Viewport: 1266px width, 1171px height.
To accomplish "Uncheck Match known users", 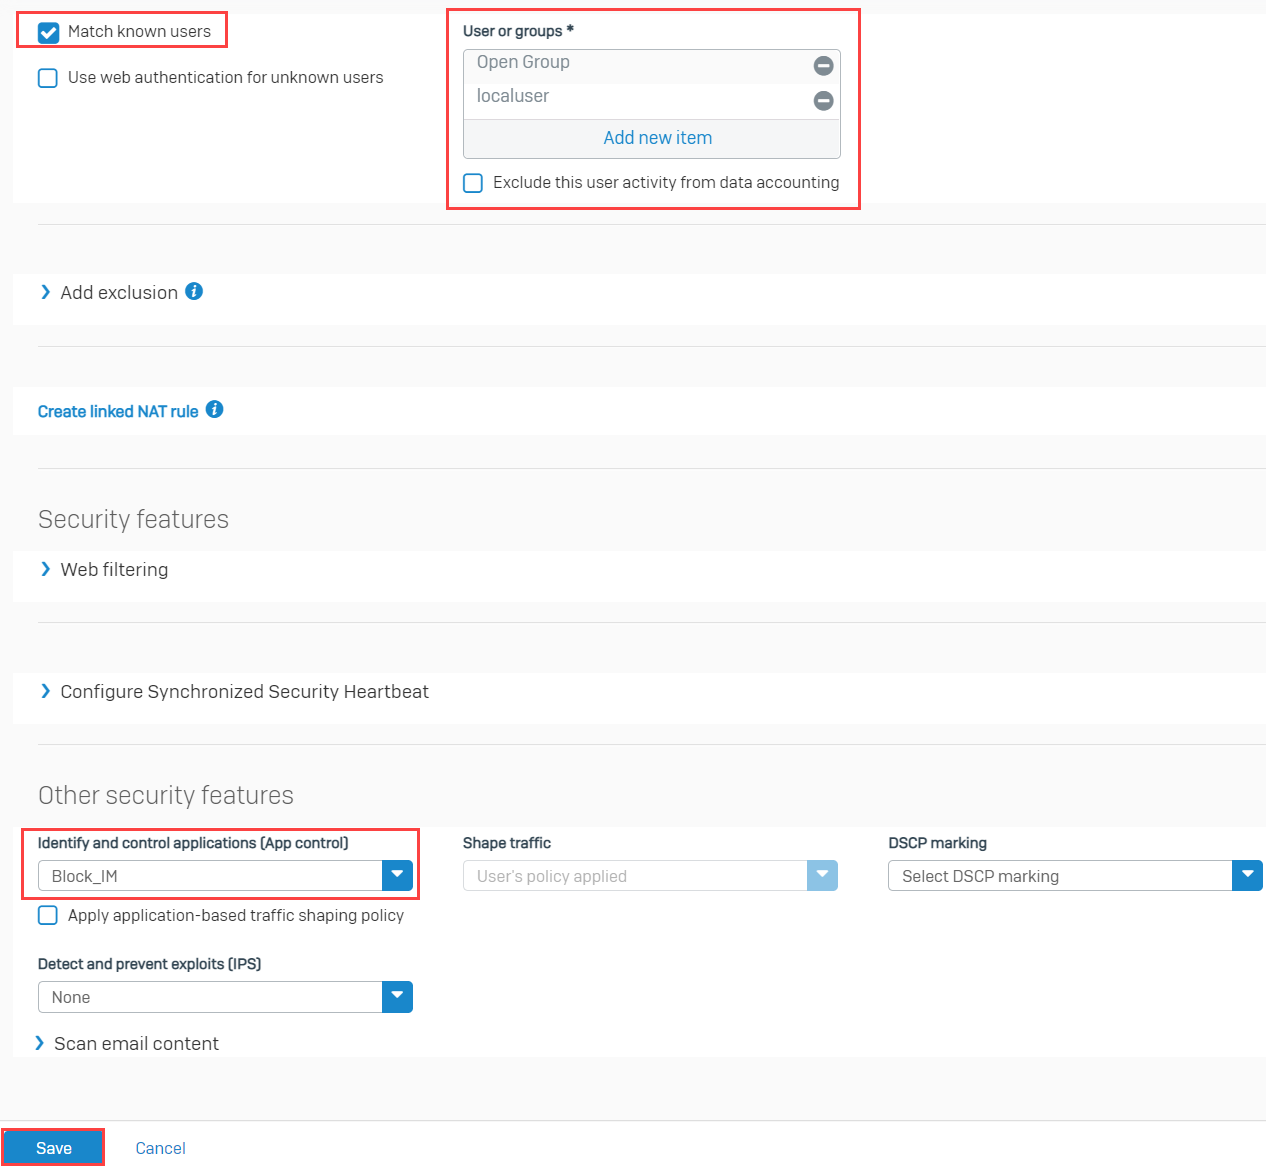I will pyautogui.click(x=47, y=33).
